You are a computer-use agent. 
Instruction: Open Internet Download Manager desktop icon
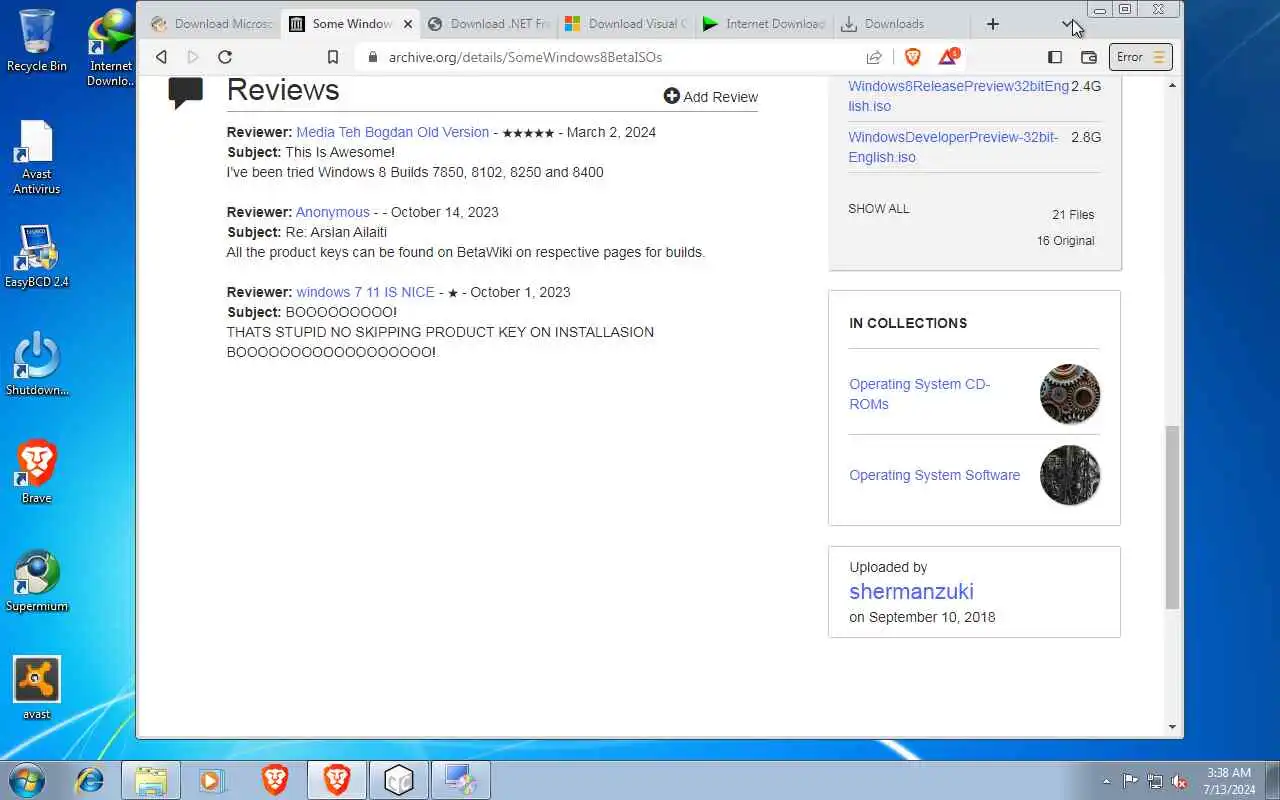(x=111, y=47)
